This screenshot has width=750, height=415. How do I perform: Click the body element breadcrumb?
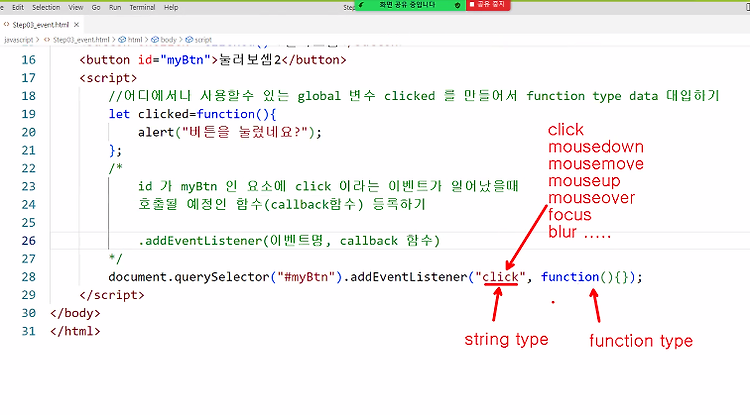[168, 40]
